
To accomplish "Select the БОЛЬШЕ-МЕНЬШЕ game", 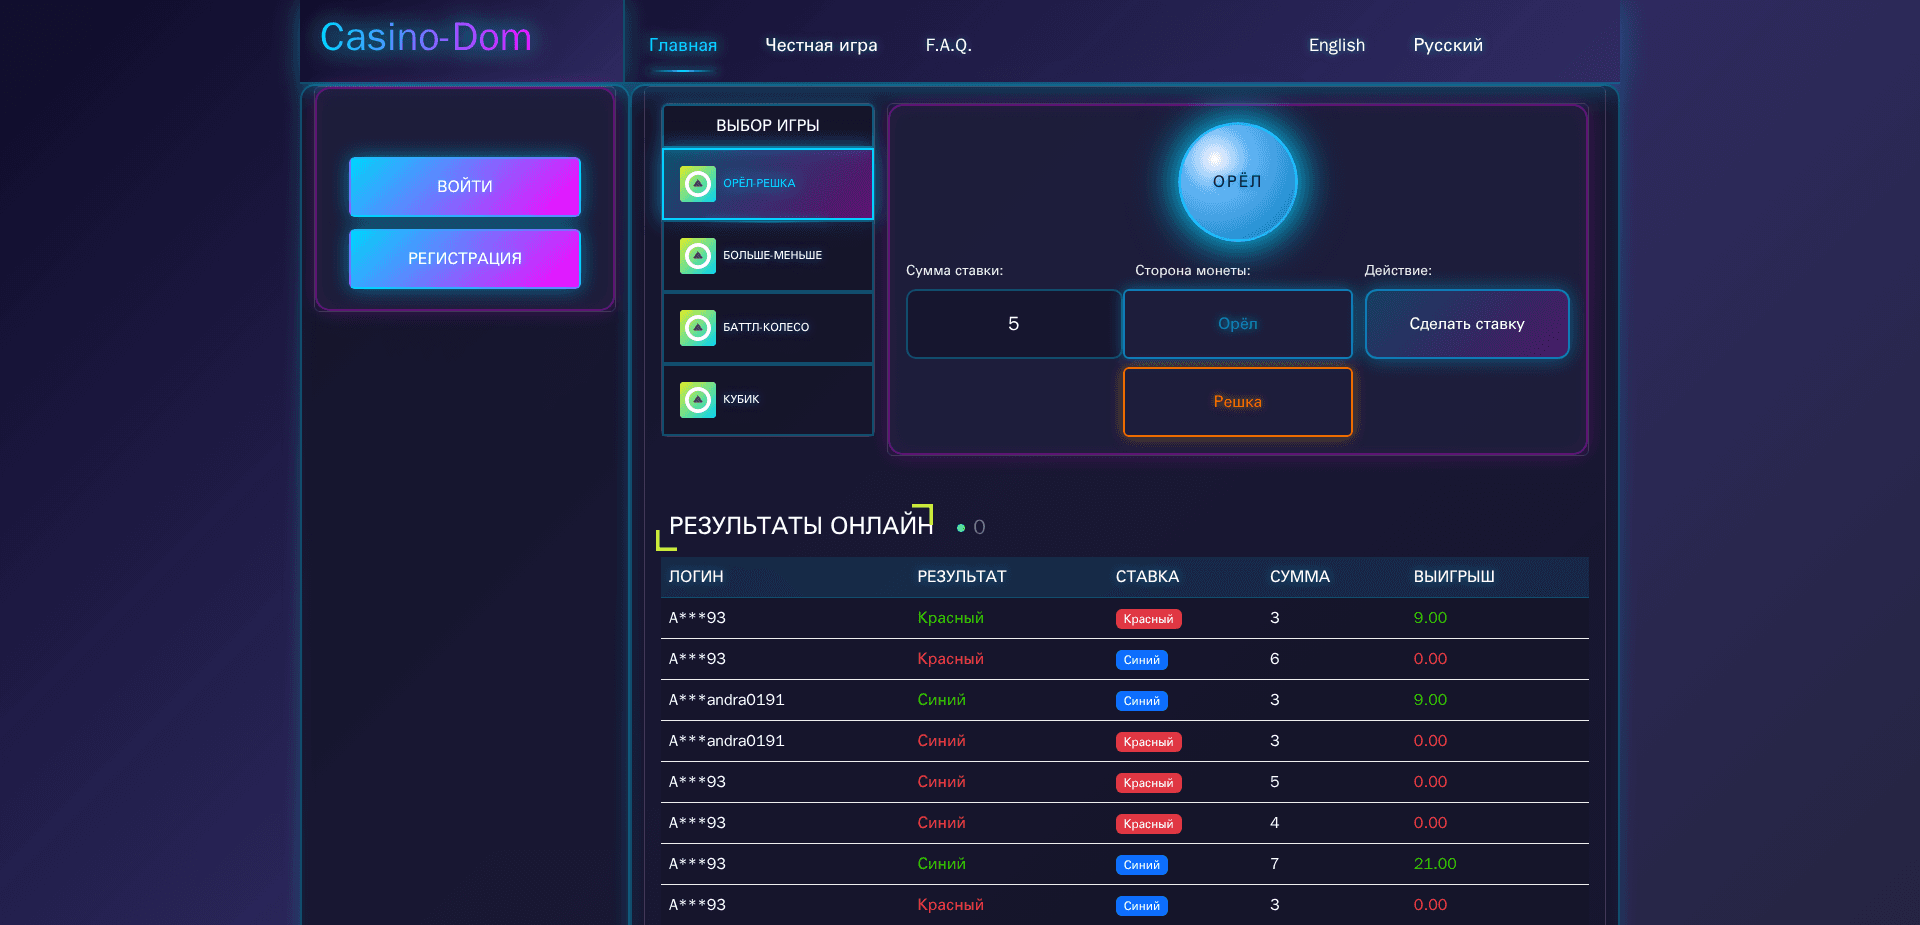I will (x=768, y=256).
